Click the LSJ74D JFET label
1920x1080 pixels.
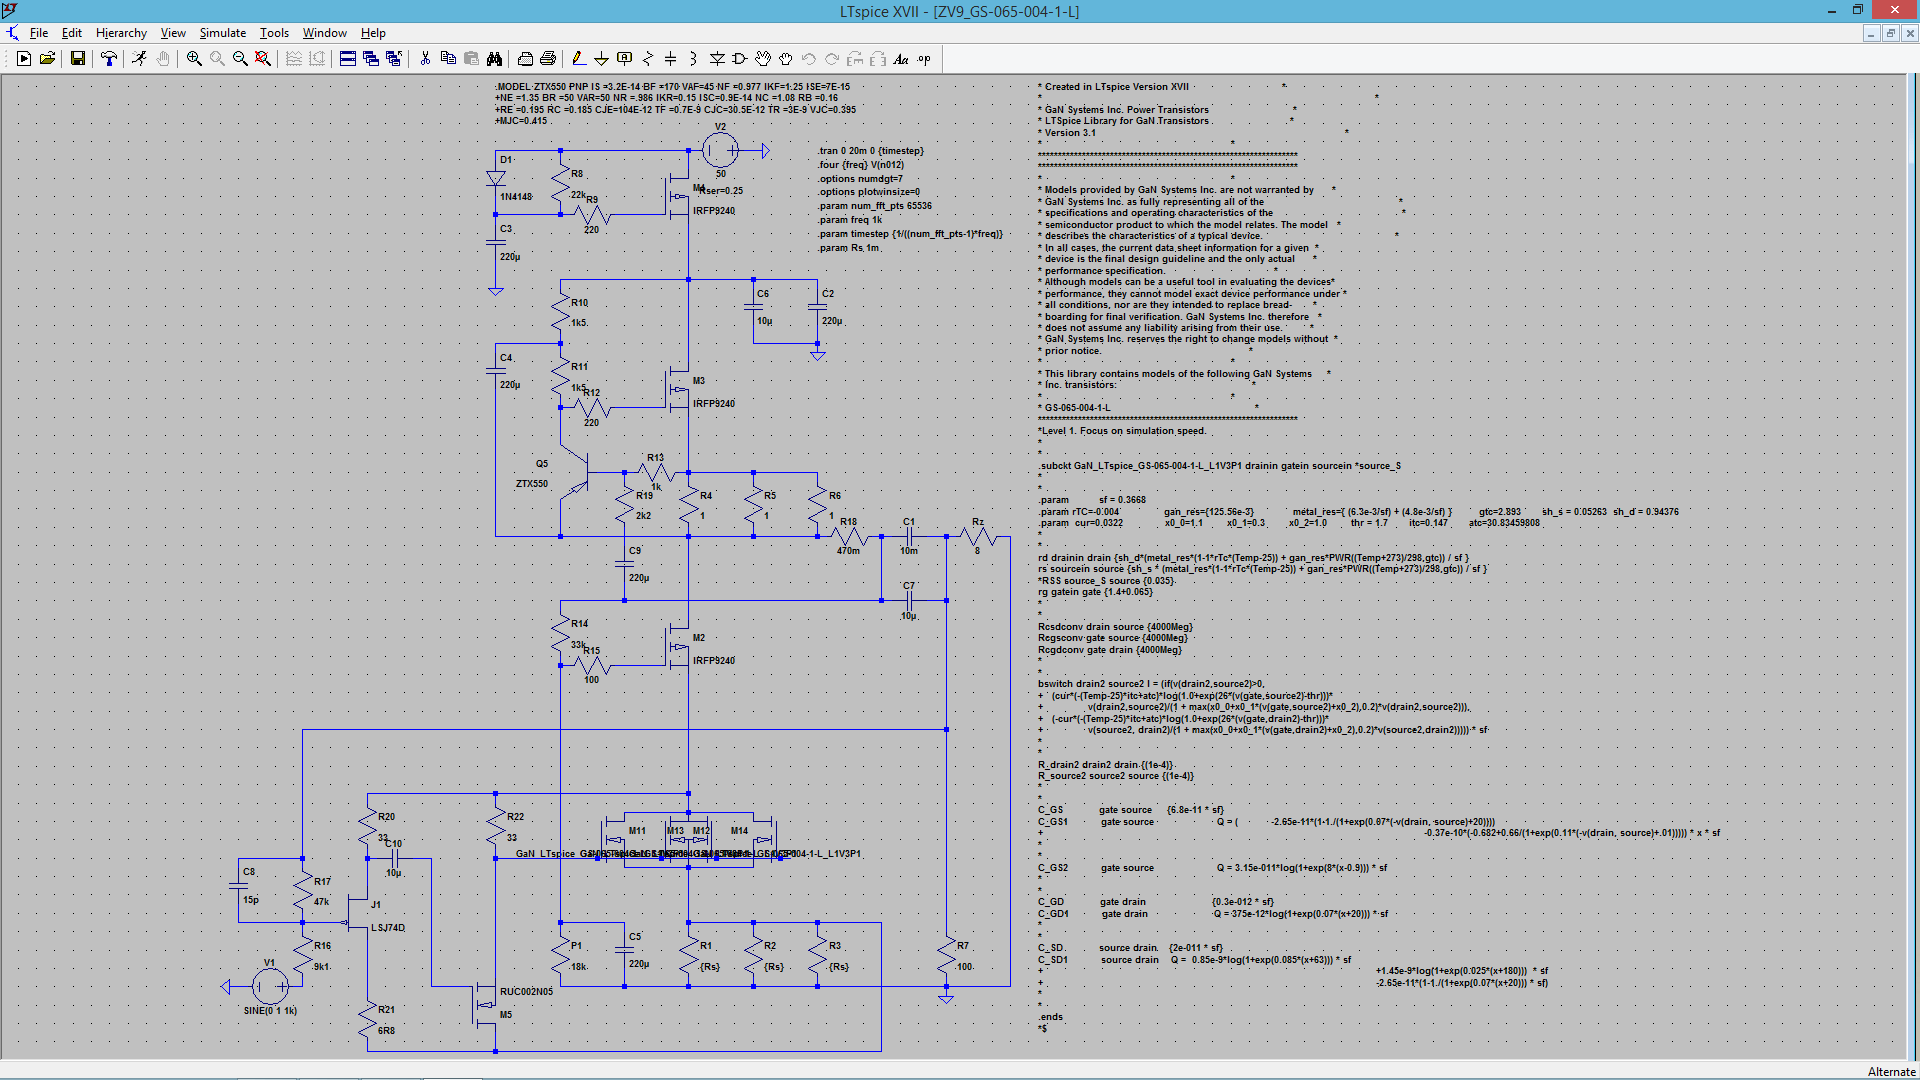(388, 928)
